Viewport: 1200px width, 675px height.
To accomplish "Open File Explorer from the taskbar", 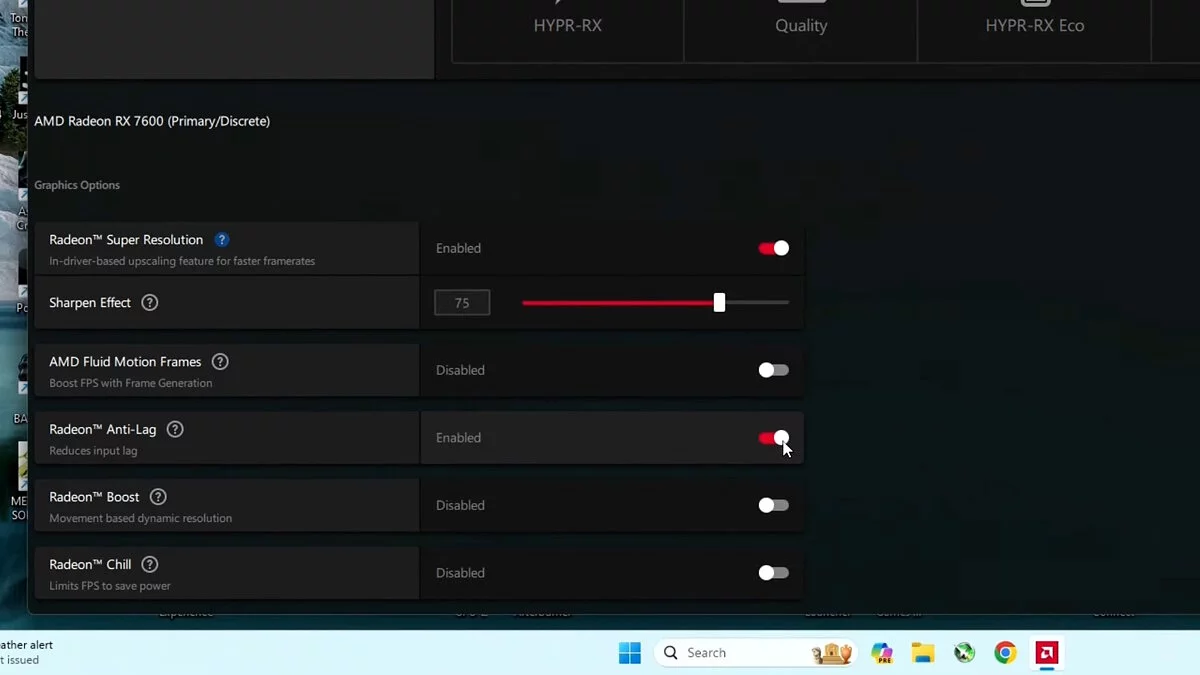I will (922, 653).
